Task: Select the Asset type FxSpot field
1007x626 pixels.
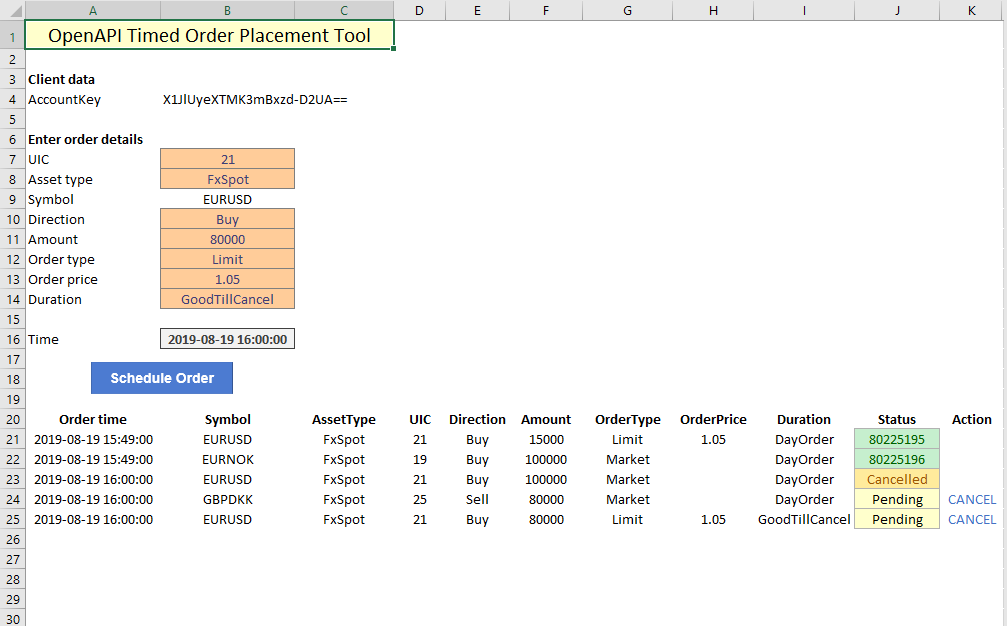Action: tap(227, 179)
